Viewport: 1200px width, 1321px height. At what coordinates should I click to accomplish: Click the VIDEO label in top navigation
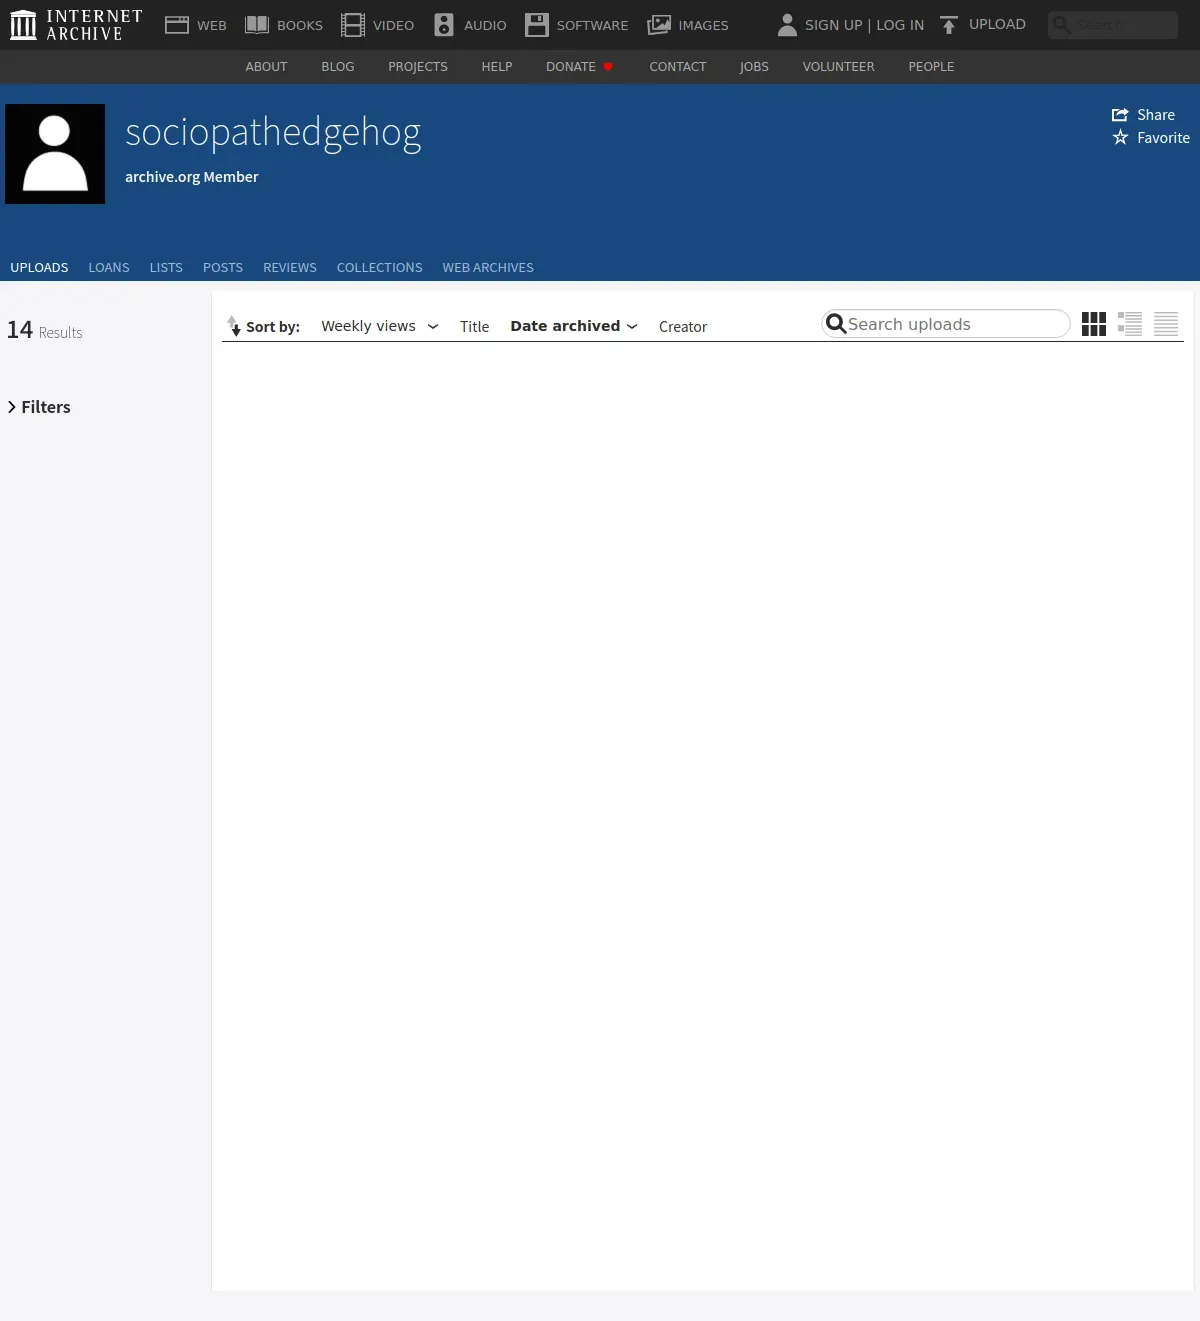pyautogui.click(x=393, y=25)
